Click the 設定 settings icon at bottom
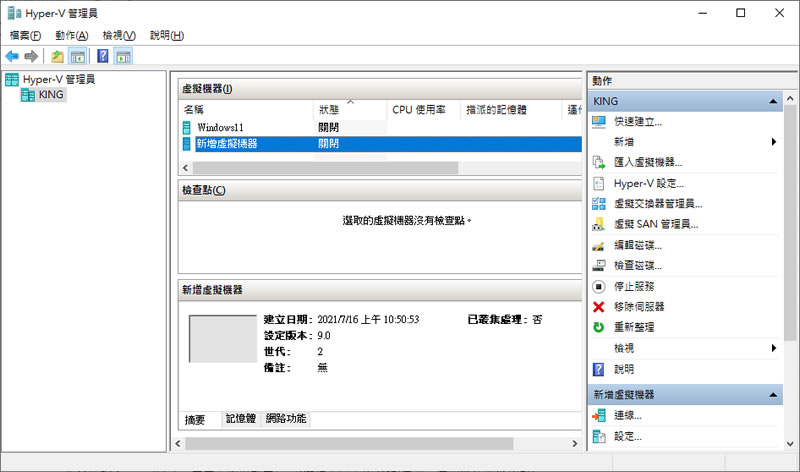The height and width of the screenshot is (472, 800). pyautogui.click(x=599, y=436)
